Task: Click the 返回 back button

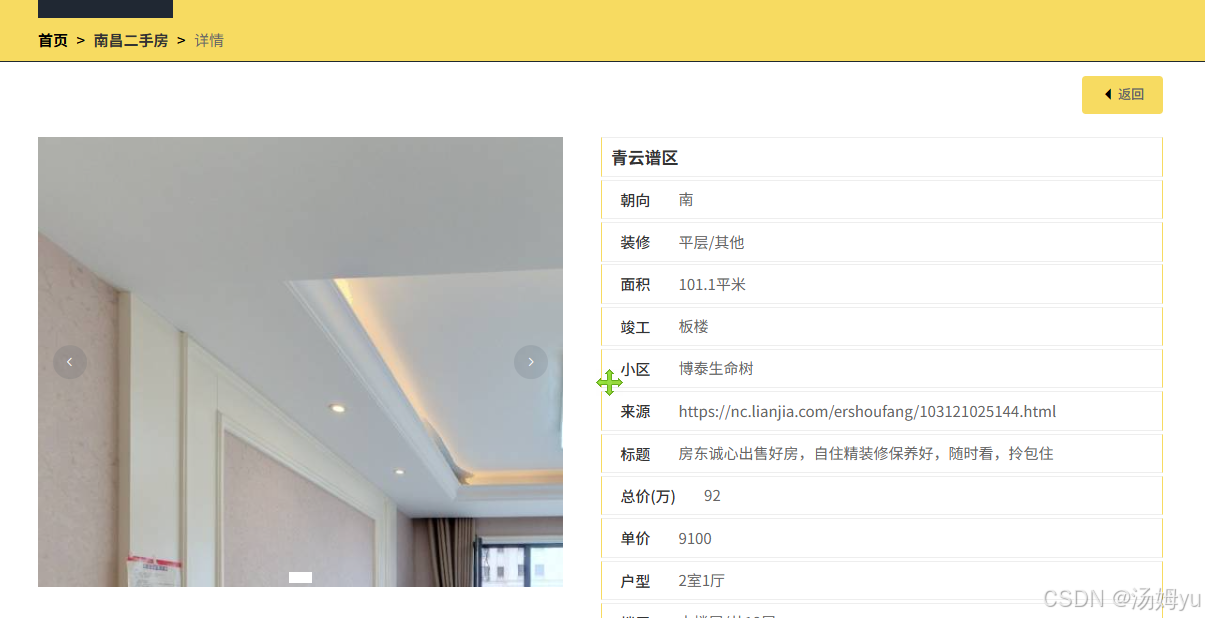Action: (1122, 95)
